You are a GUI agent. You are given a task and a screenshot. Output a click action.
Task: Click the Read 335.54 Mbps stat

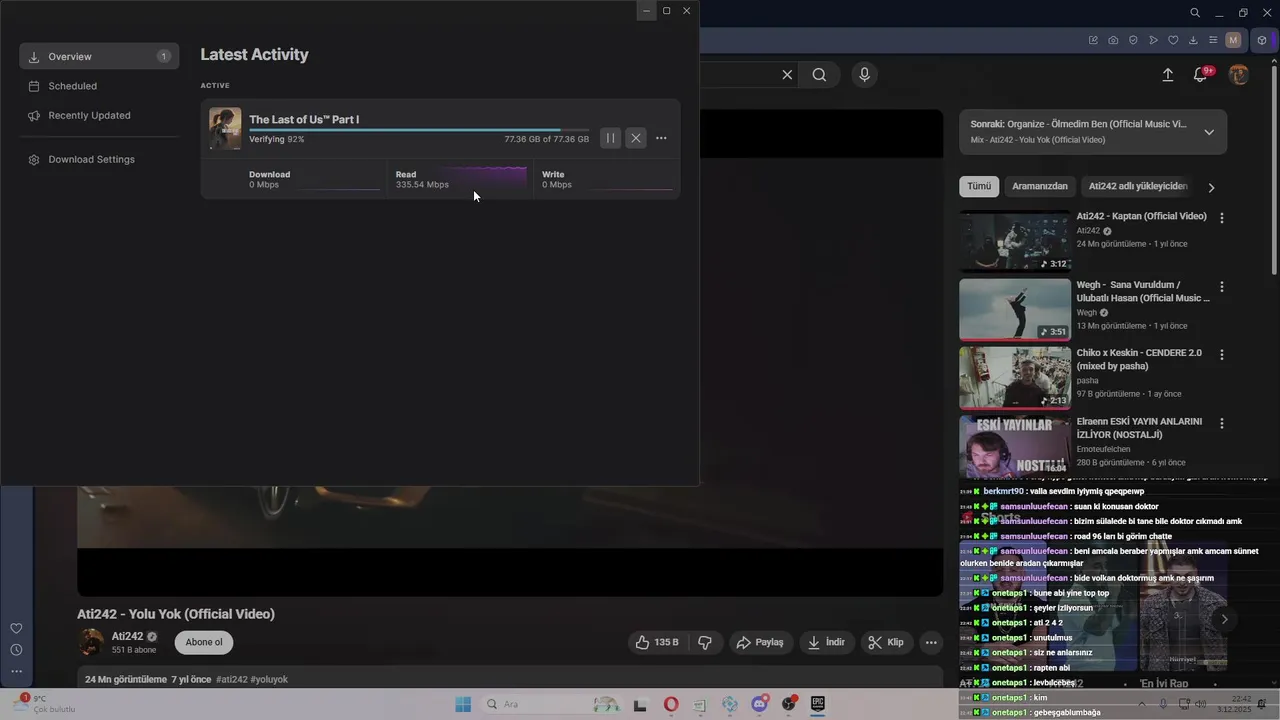tap(460, 179)
